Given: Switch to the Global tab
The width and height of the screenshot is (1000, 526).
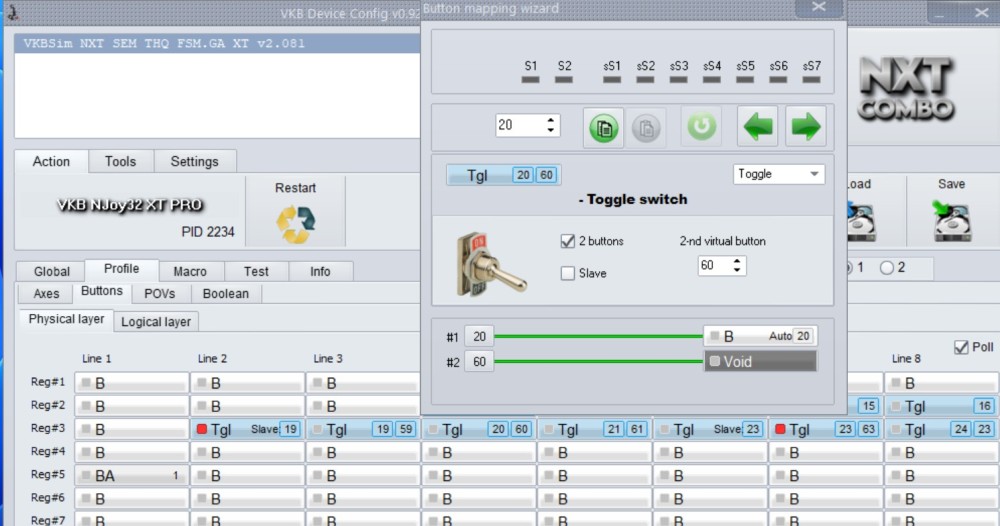Looking at the screenshot, I should tap(52, 272).
